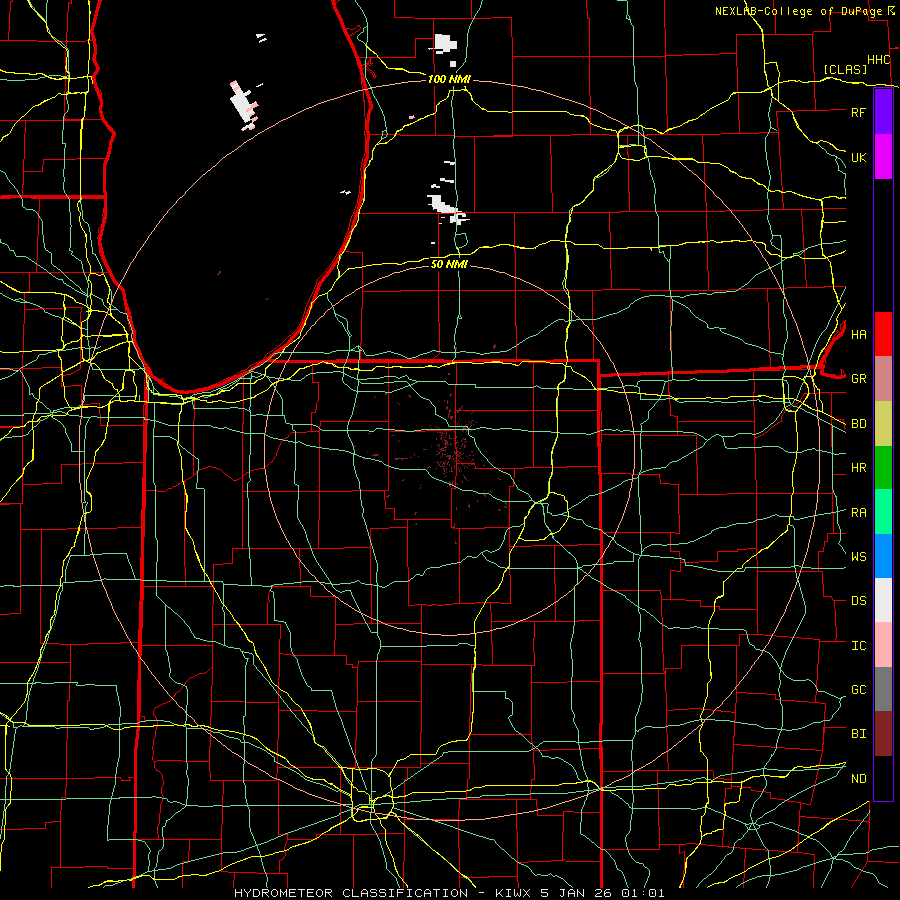Select the salmon GR legend swatch
The height and width of the screenshot is (900, 900).
click(883, 379)
